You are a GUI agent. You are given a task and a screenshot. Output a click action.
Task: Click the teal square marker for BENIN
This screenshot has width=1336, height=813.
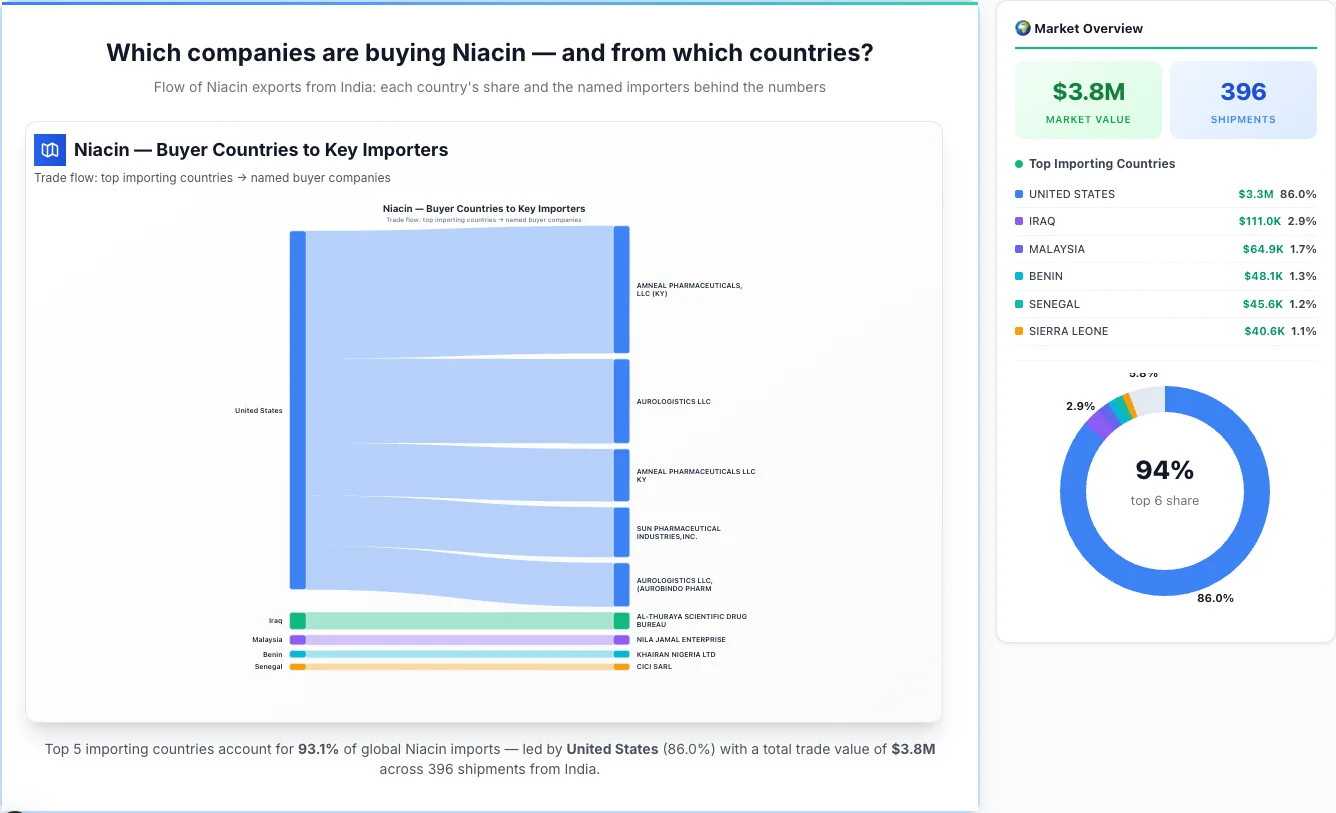click(1019, 276)
